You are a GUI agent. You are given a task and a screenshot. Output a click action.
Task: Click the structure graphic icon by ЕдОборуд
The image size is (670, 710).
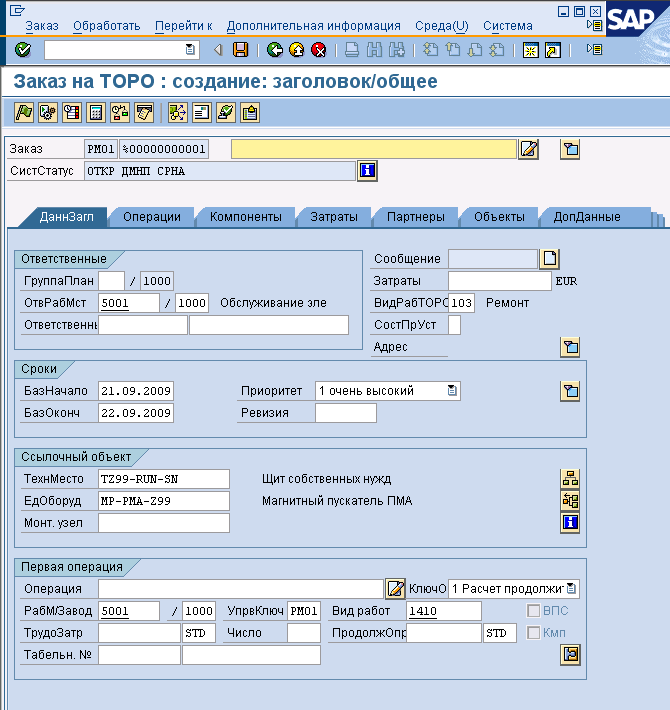tap(570, 500)
